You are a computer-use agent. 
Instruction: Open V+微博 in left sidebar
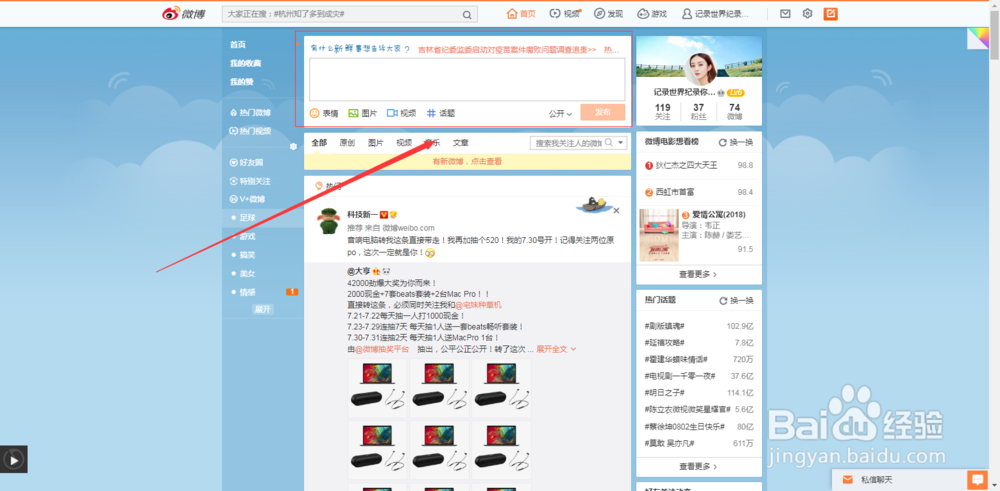247,199
